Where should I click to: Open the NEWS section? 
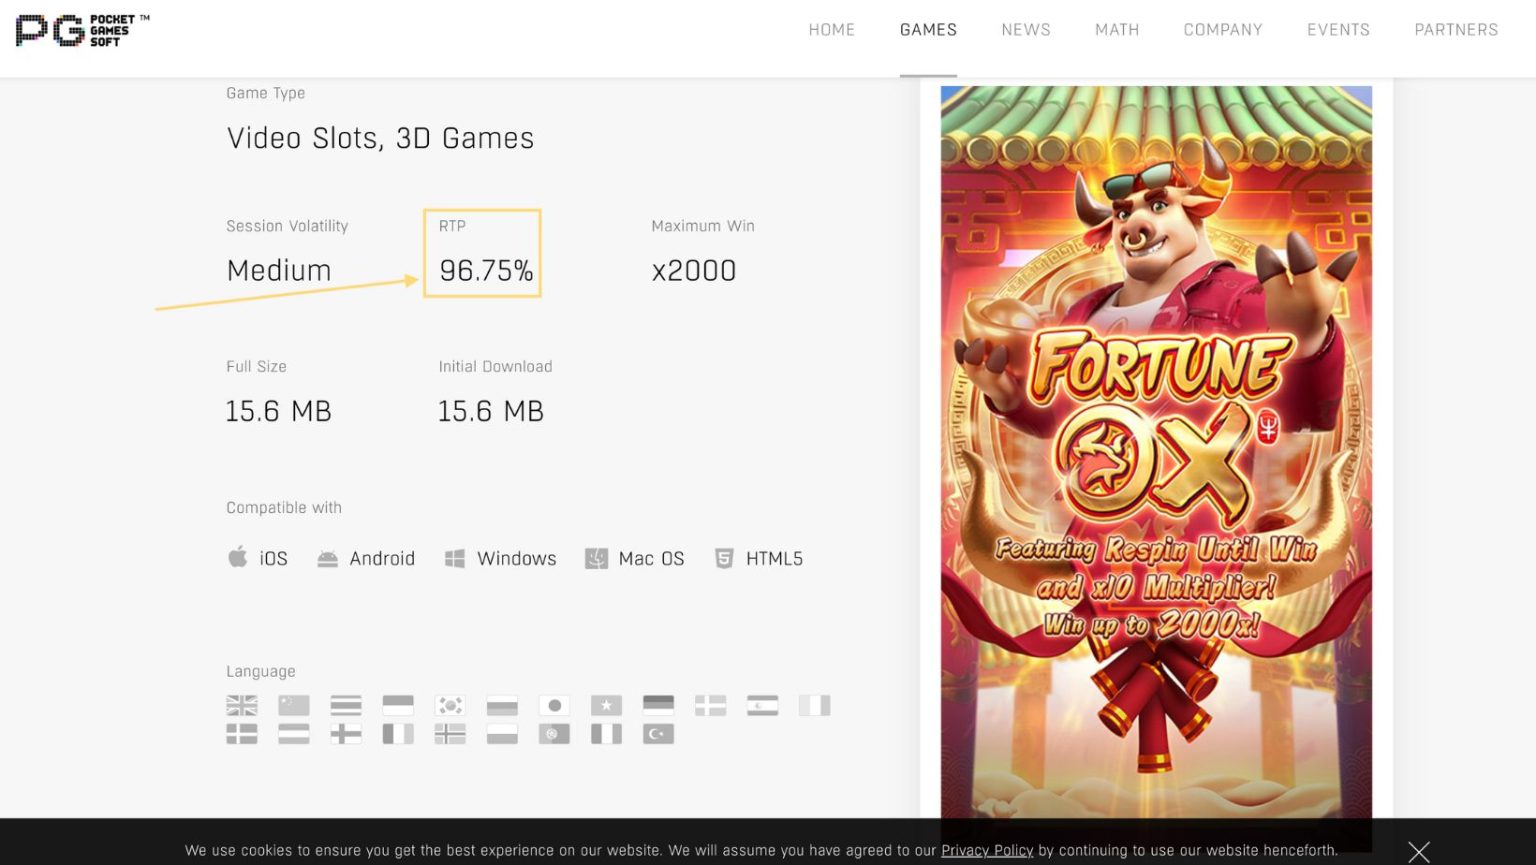point(1026,30)
